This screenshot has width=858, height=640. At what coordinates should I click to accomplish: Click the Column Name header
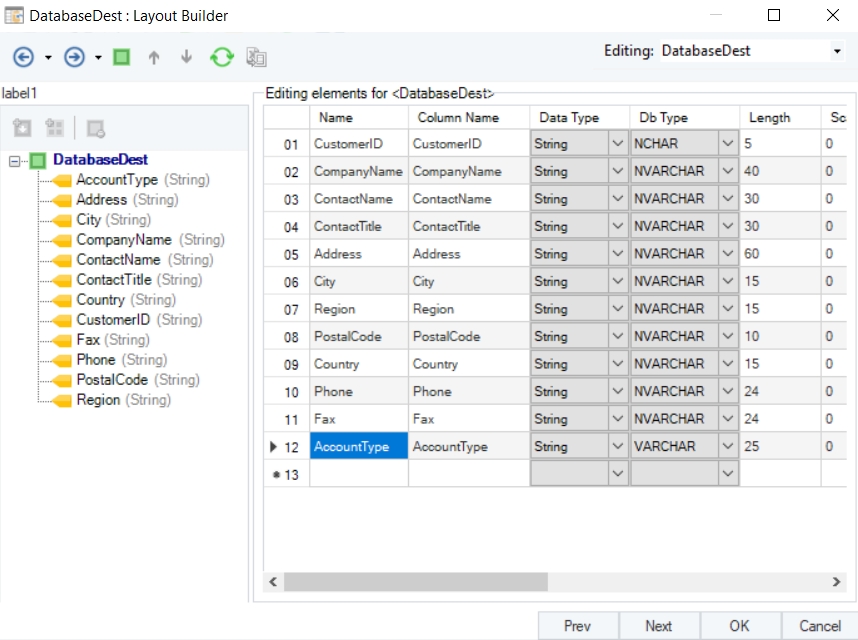click(x=457, y=118)
